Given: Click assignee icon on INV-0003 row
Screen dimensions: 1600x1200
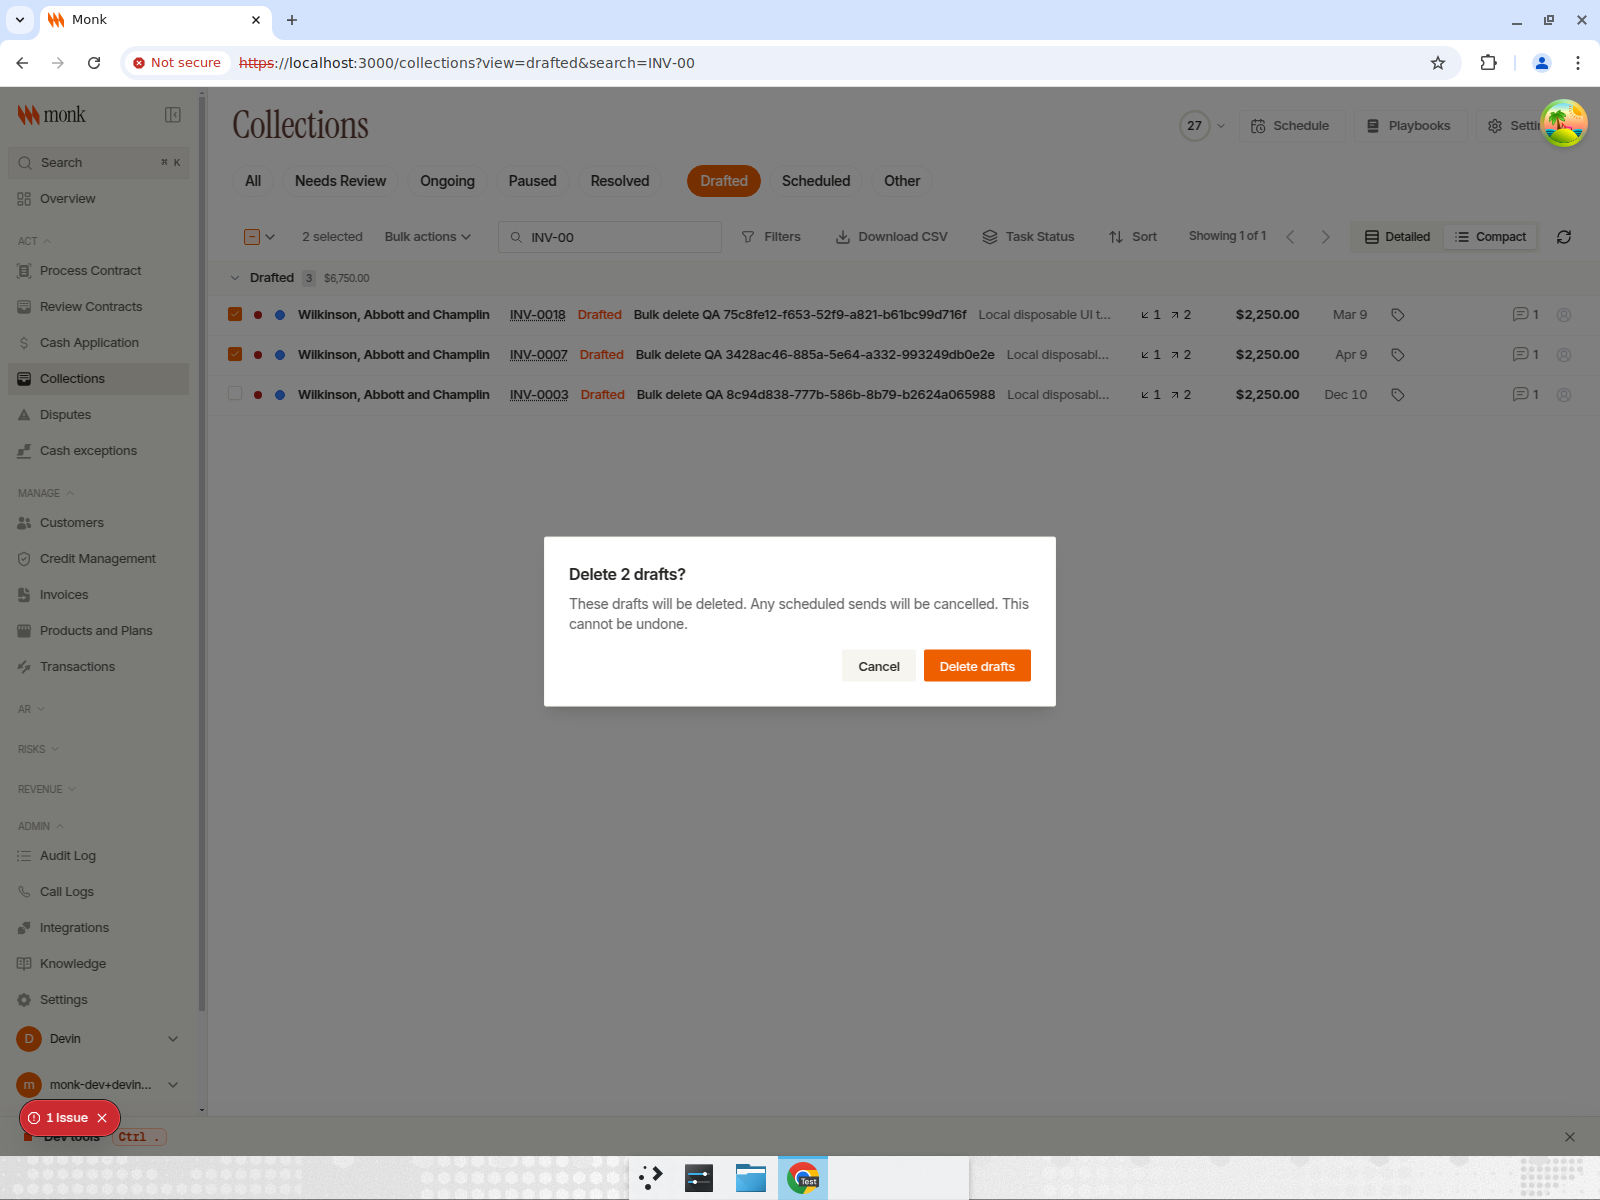Looking at the screenshot, I should (x=1564, y=395).
